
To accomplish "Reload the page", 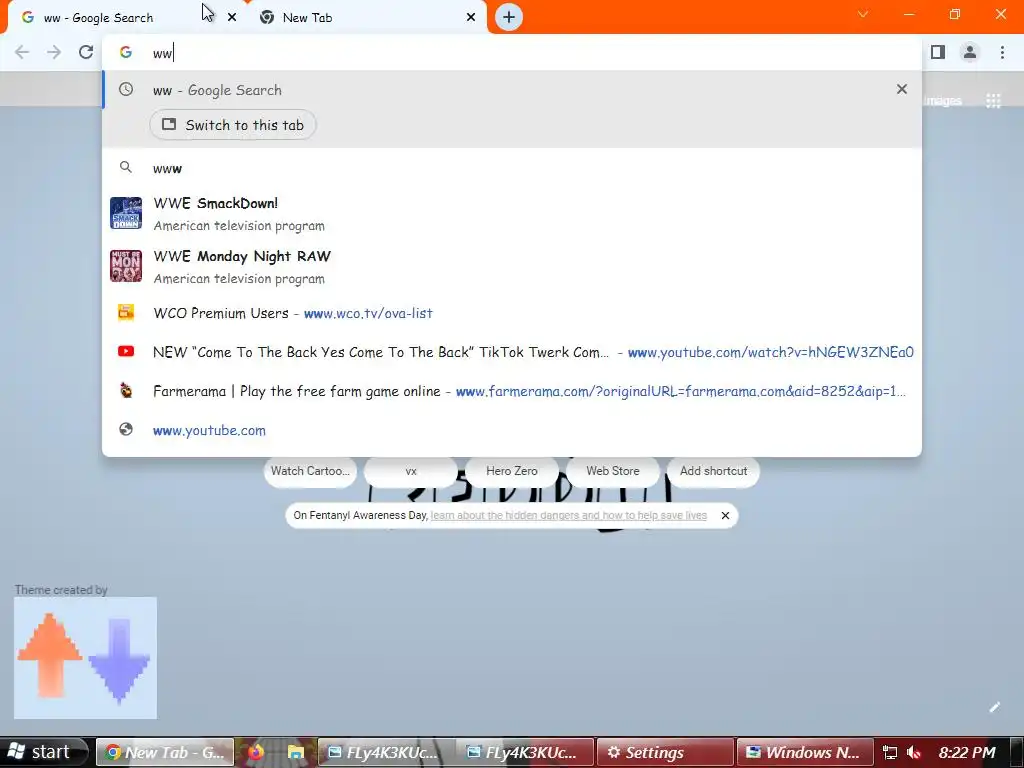I will (x=86, y=52).
